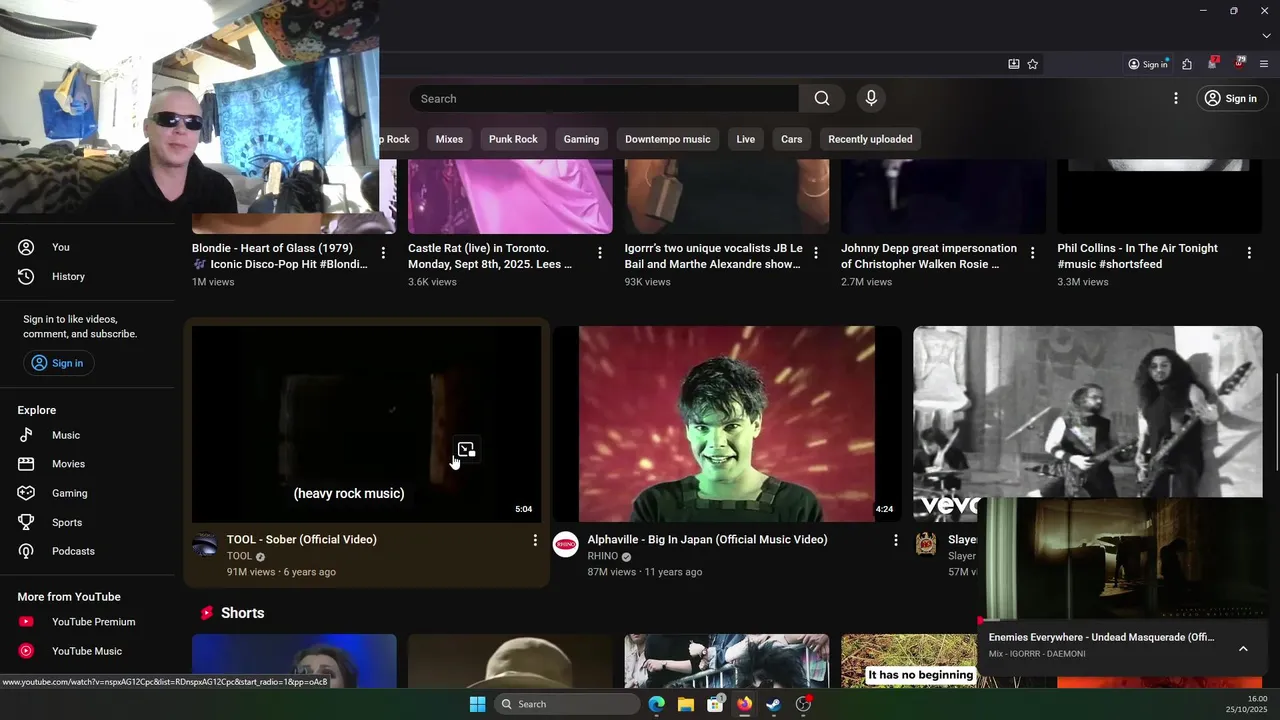Open Firefox hamburger application menu

[1264, 64]
